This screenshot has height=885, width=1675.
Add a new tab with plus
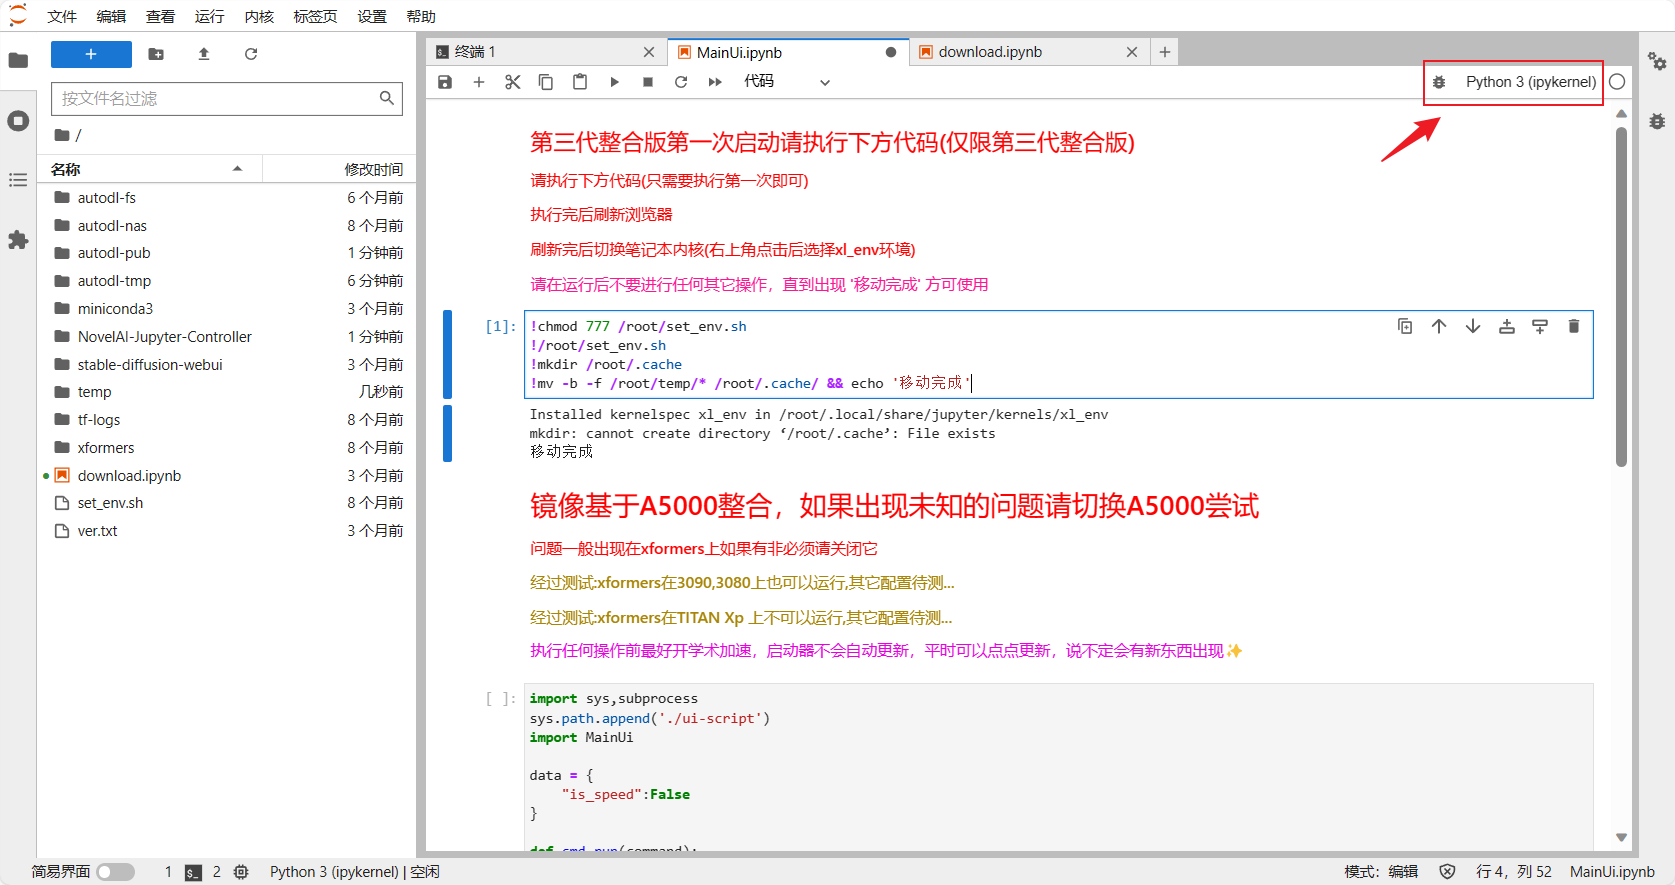coord(1165,52)
